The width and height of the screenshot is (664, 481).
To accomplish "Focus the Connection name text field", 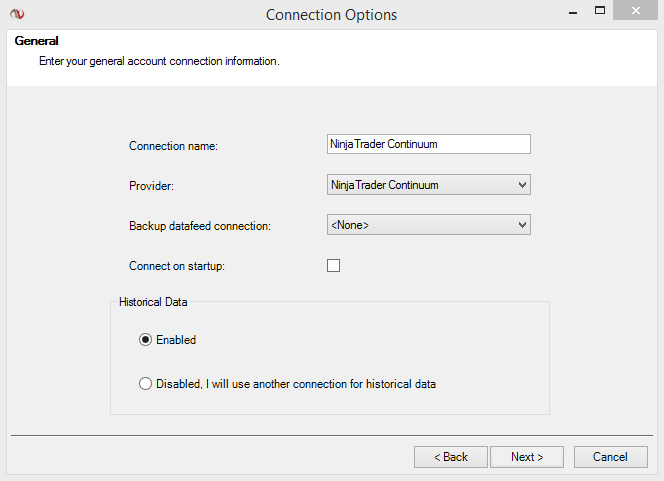I will coord(428,144).
